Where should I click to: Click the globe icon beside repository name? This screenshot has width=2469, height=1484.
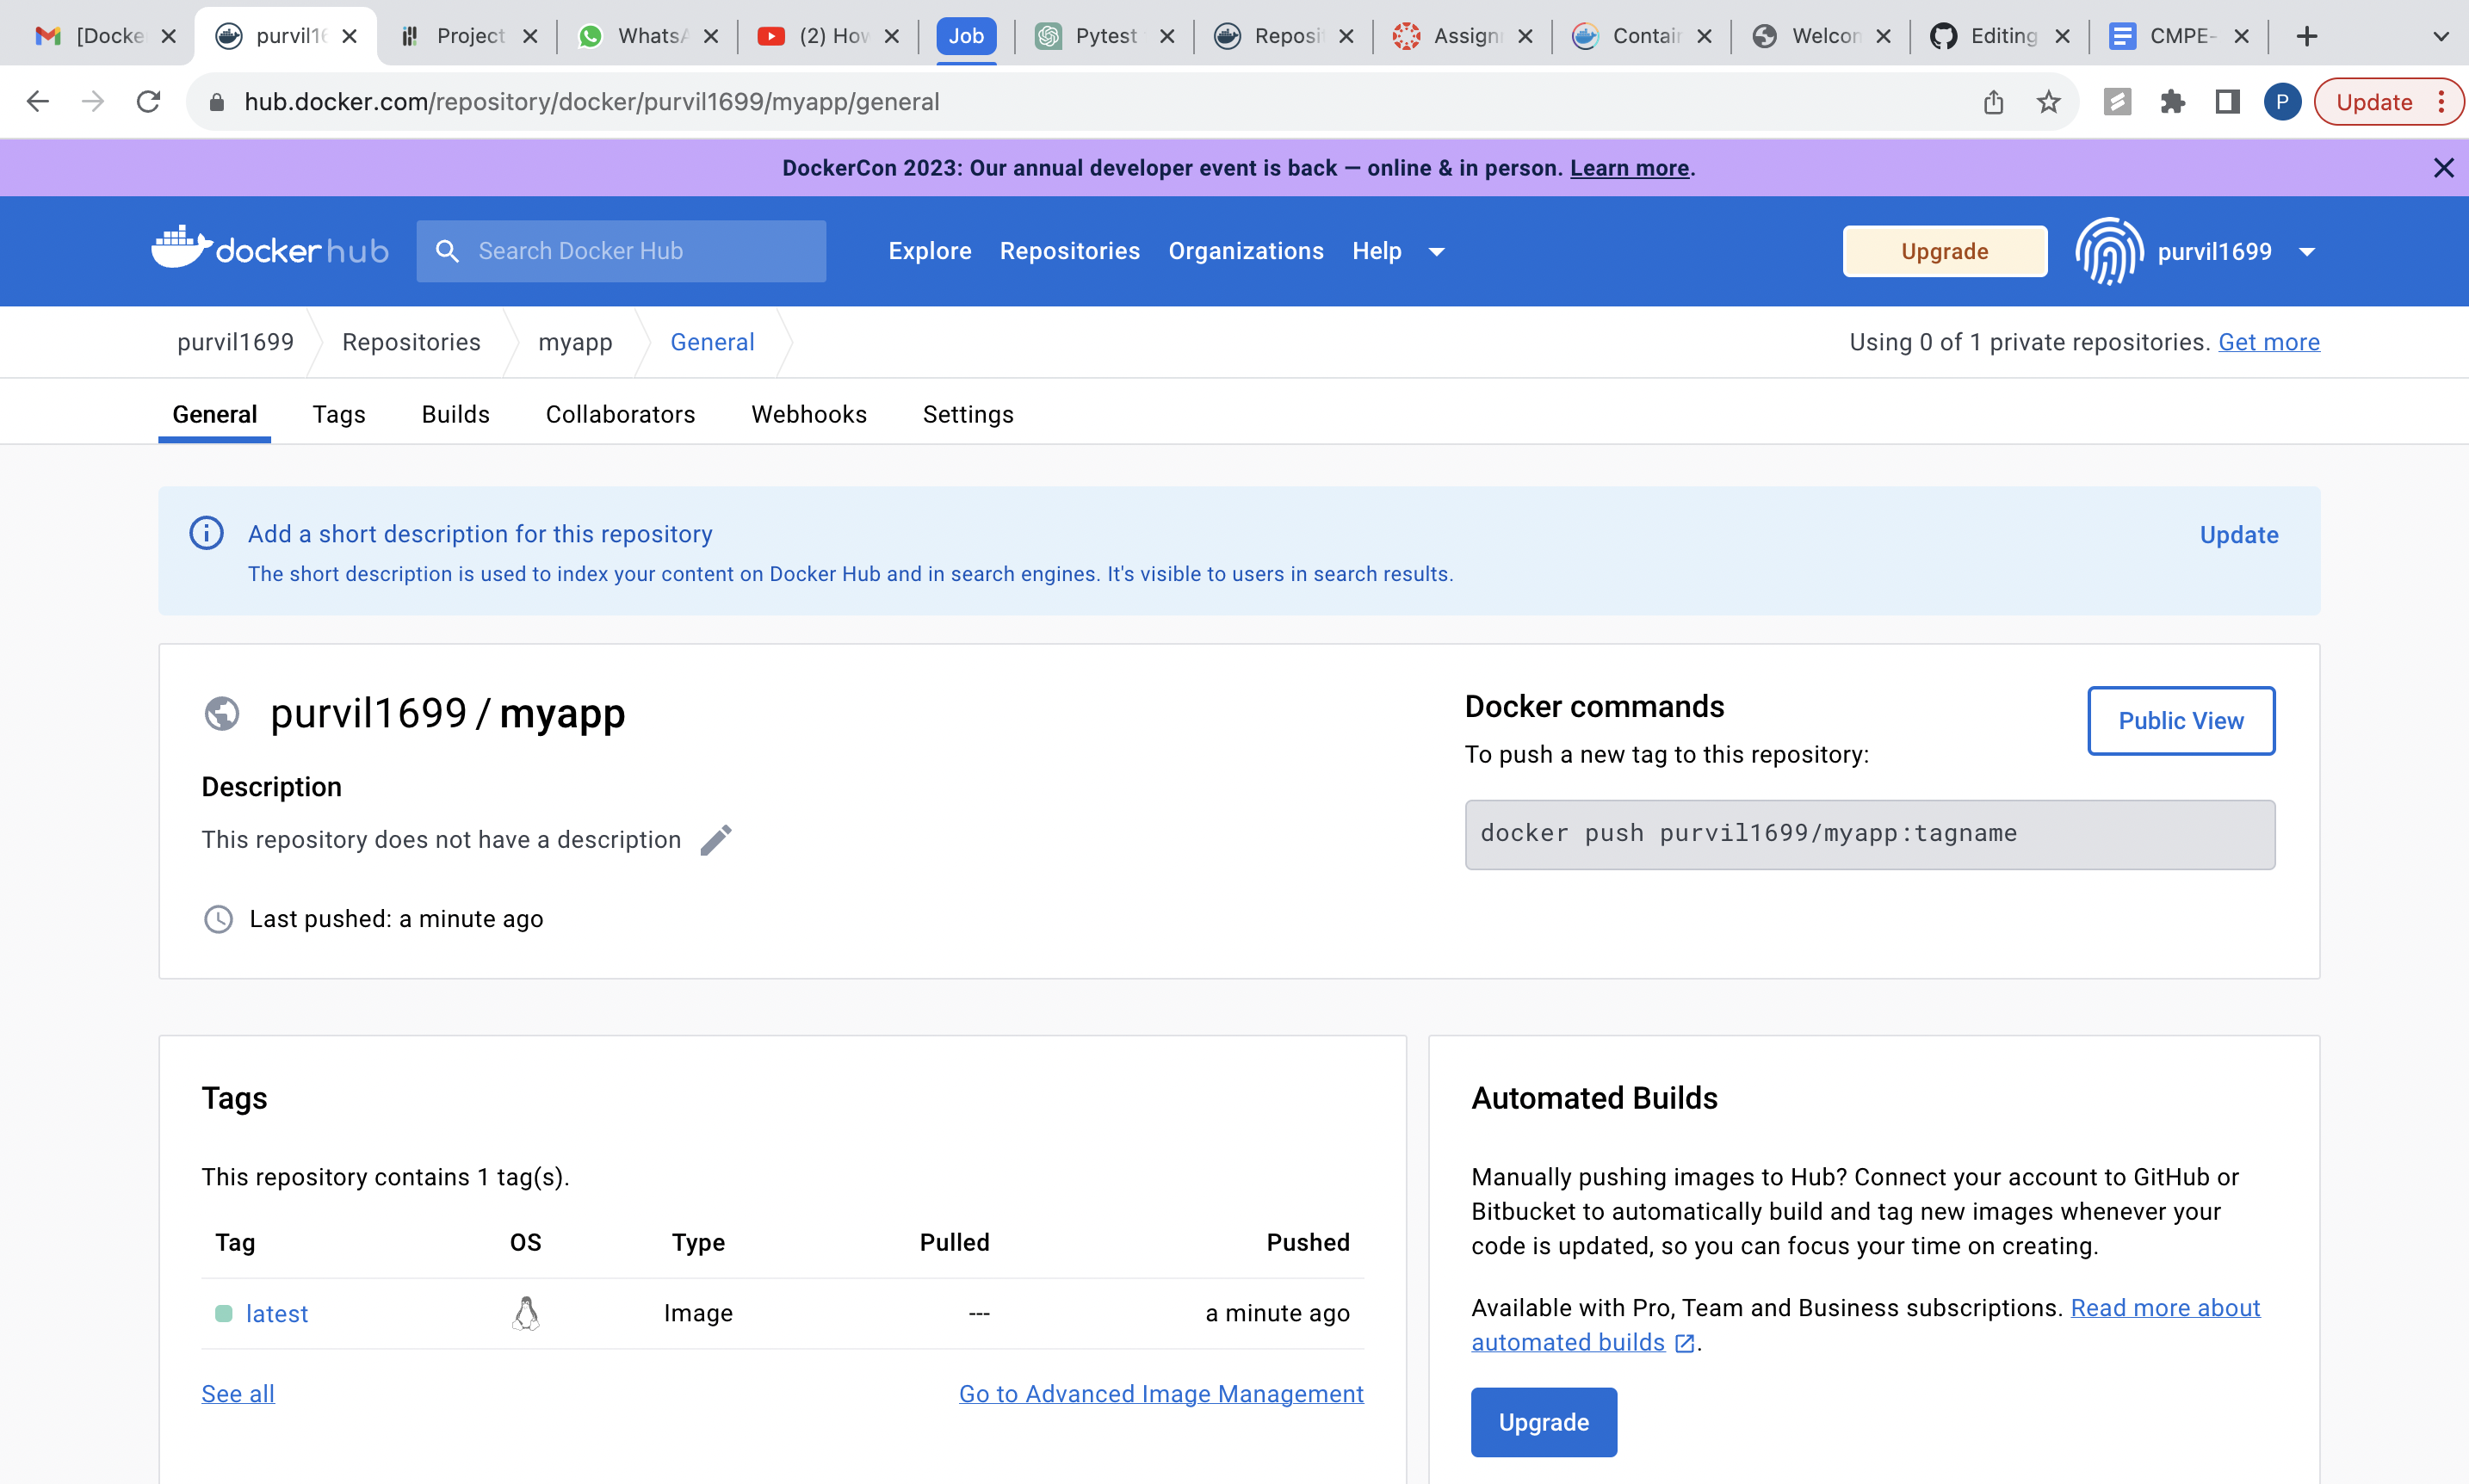click(221, 713)
